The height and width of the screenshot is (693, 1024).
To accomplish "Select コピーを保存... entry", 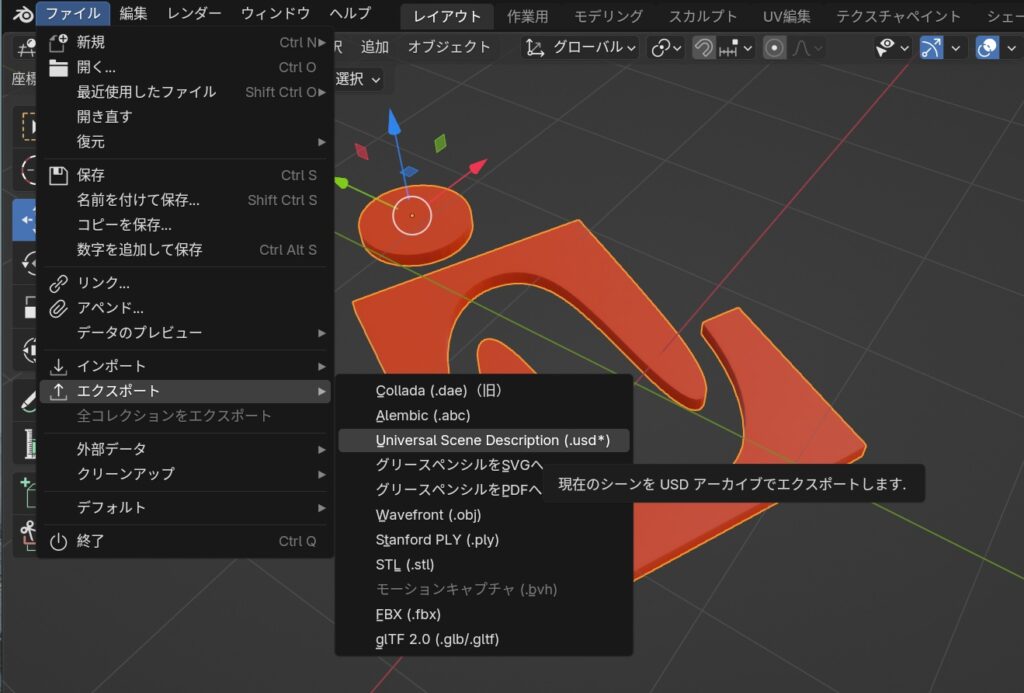I will click(x=185, y=225).
